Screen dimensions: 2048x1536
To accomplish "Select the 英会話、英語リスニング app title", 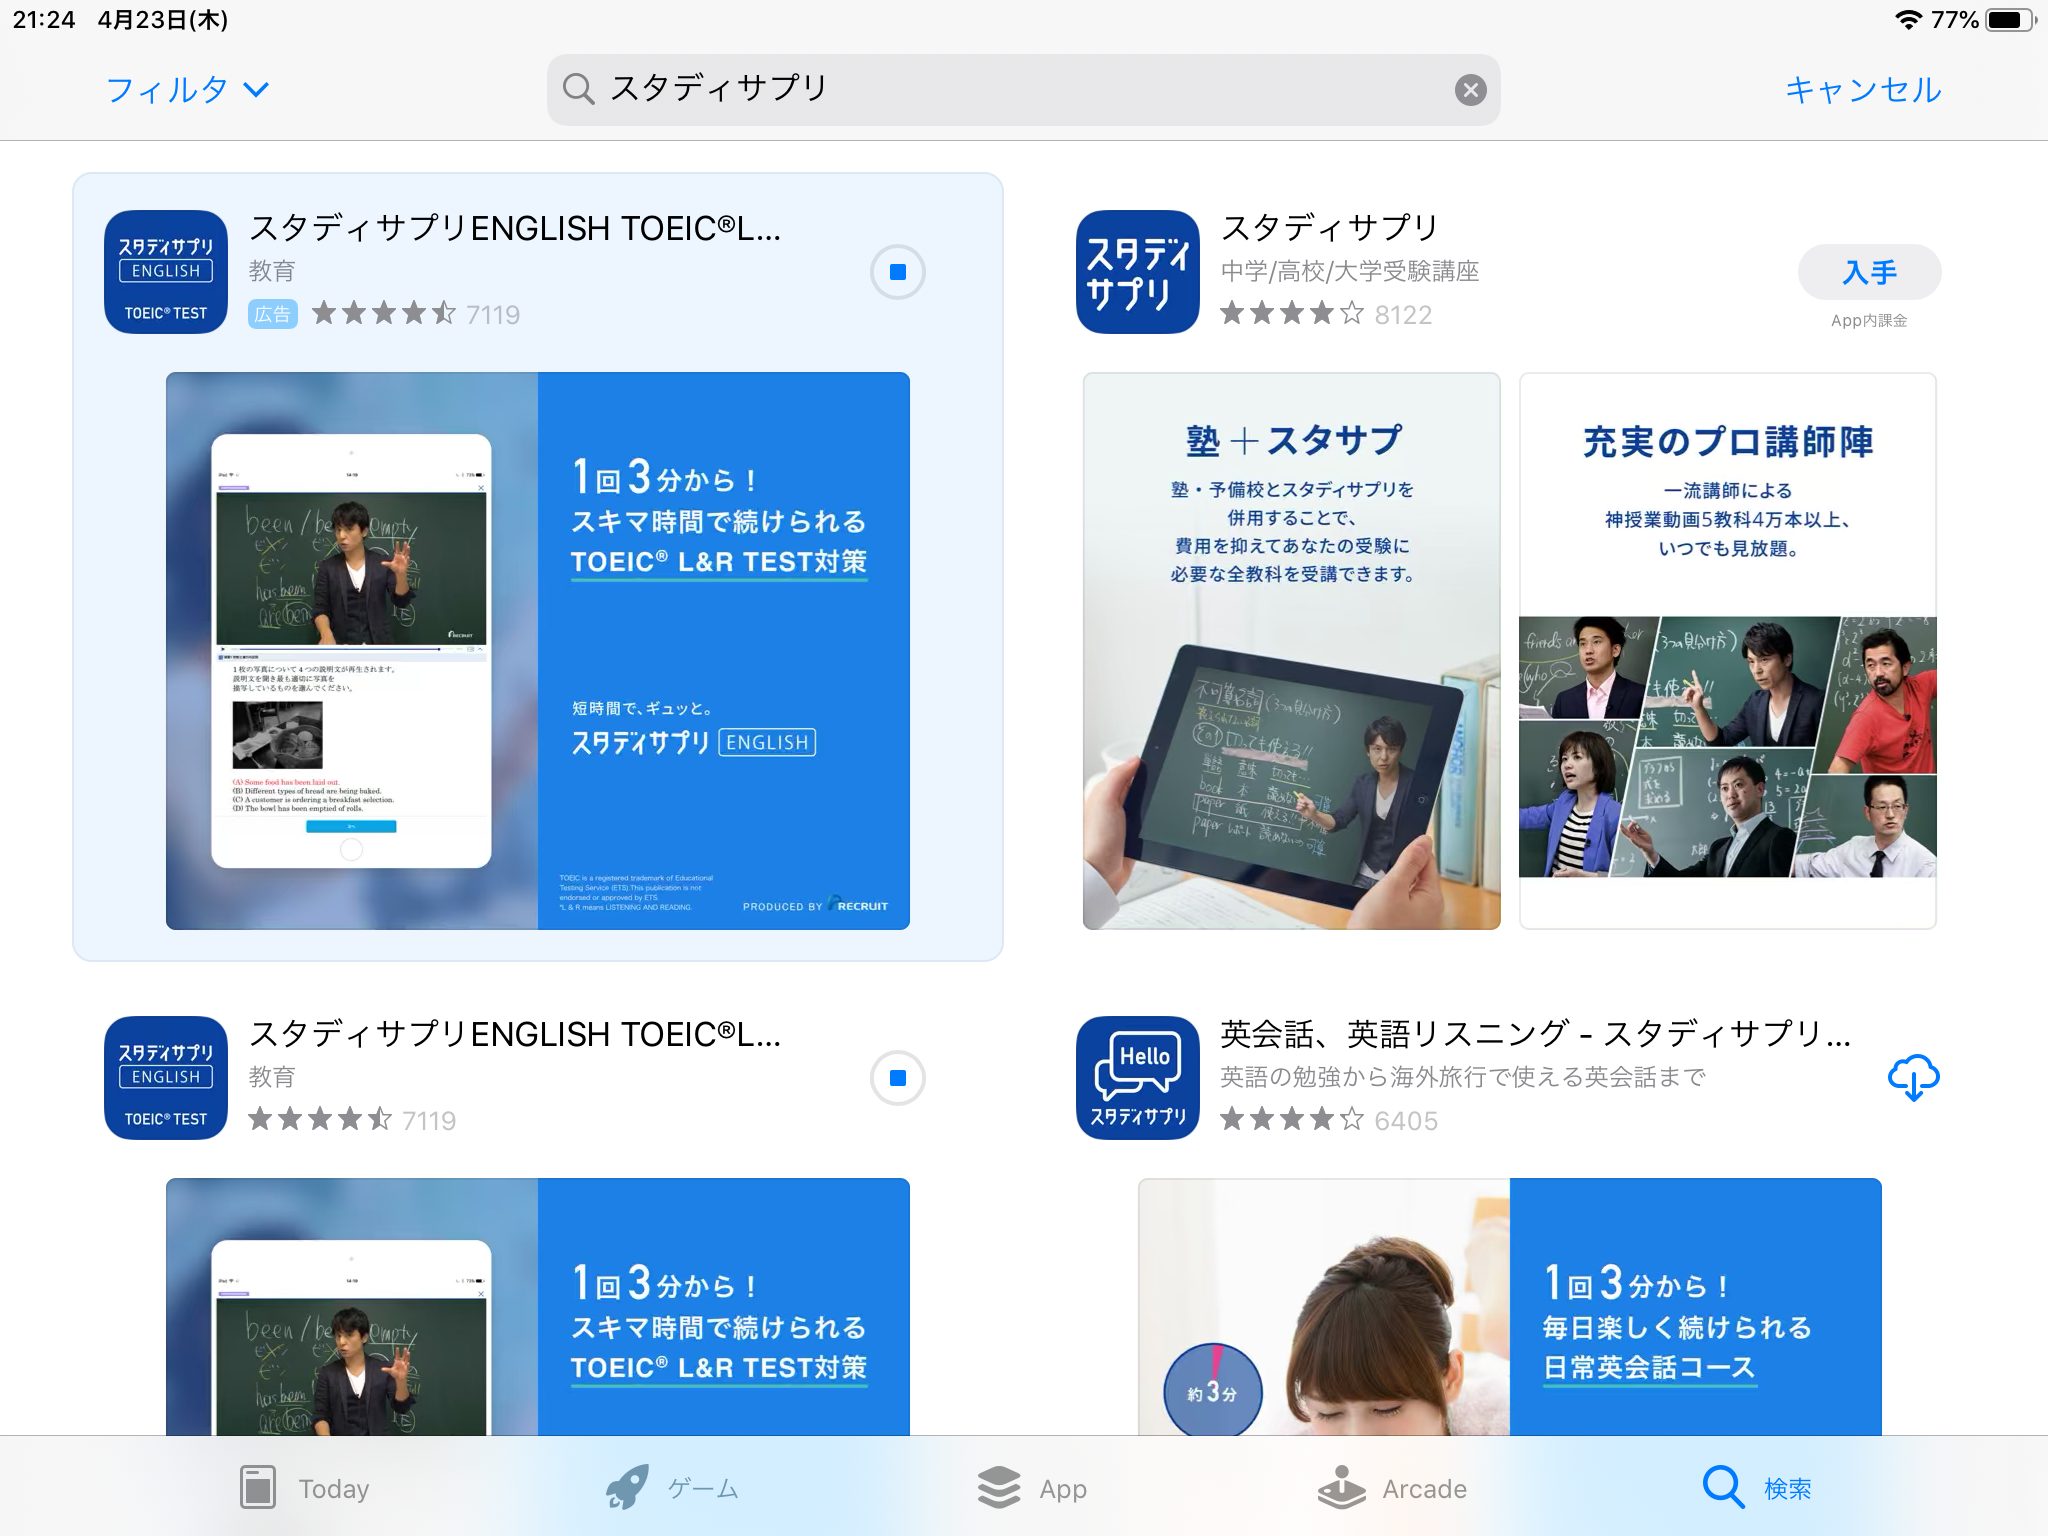I will pos(1536,1034).
